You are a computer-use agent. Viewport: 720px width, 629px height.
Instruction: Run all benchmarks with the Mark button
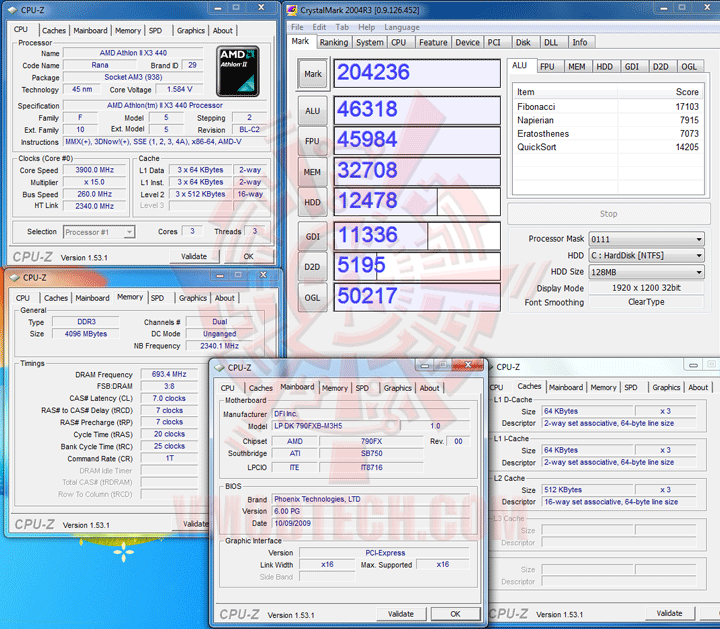[x=313, y=74]
